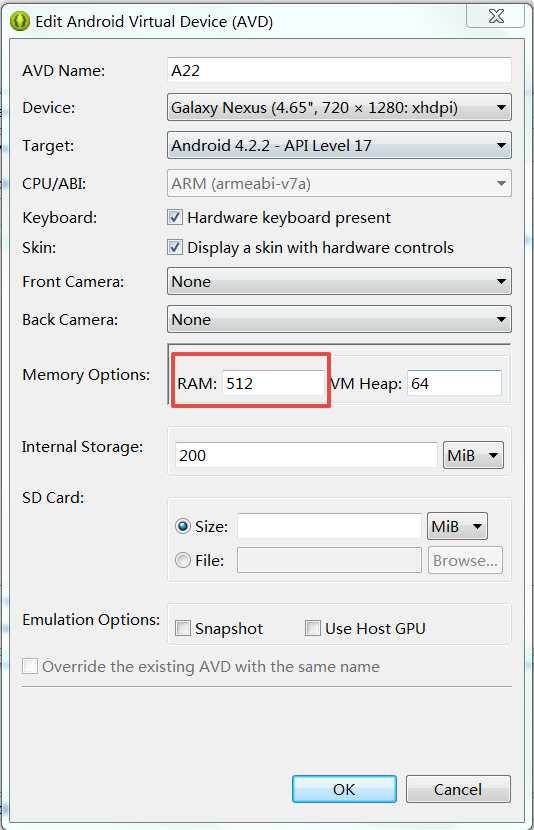The image size is (534, 830).
Task: Confirm changes with the OK button
Action: click(x=344, y=789)
